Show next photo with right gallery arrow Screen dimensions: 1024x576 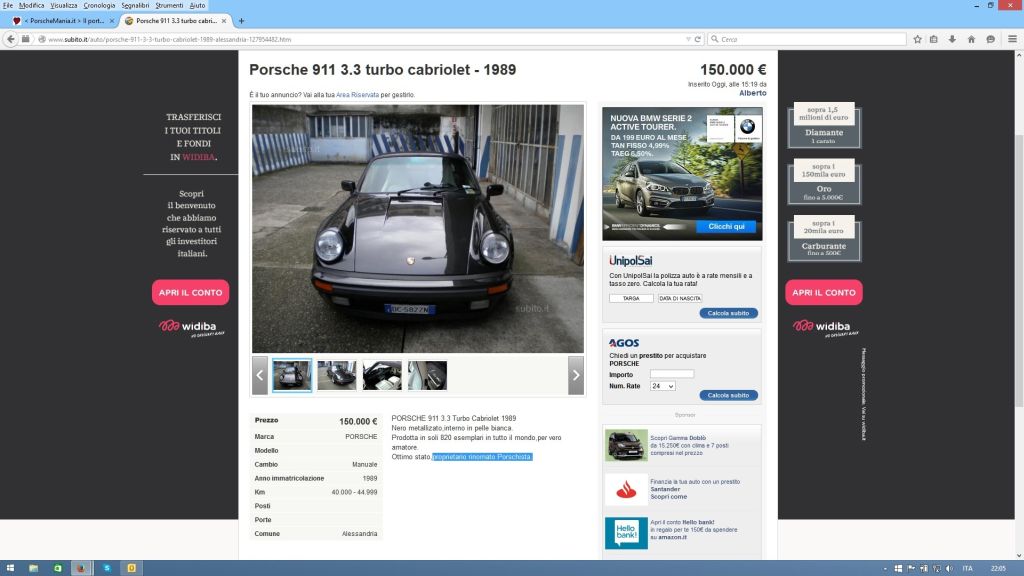(576, 375)
